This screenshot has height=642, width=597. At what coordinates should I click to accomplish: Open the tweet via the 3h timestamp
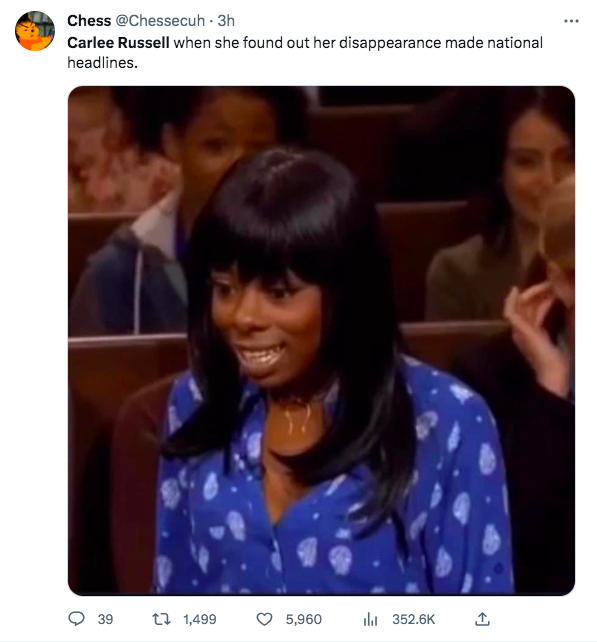(x=226, y=20)
